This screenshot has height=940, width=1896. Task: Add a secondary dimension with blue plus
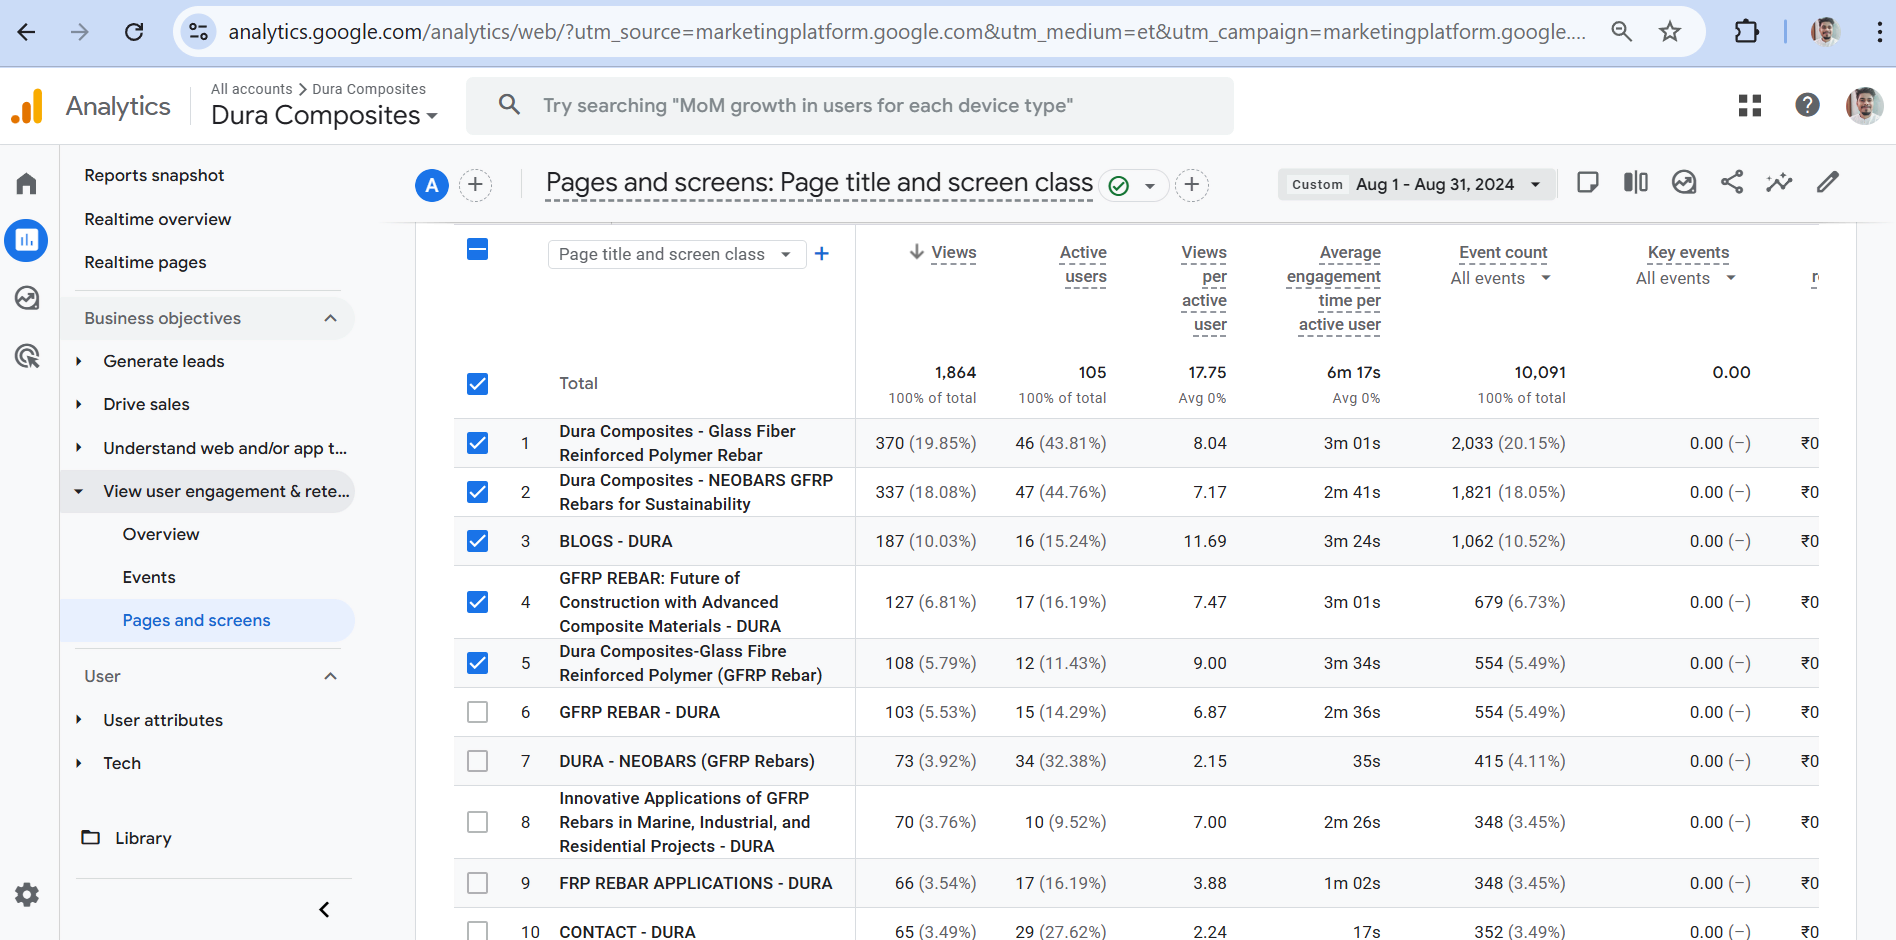(x=822, y=254)
